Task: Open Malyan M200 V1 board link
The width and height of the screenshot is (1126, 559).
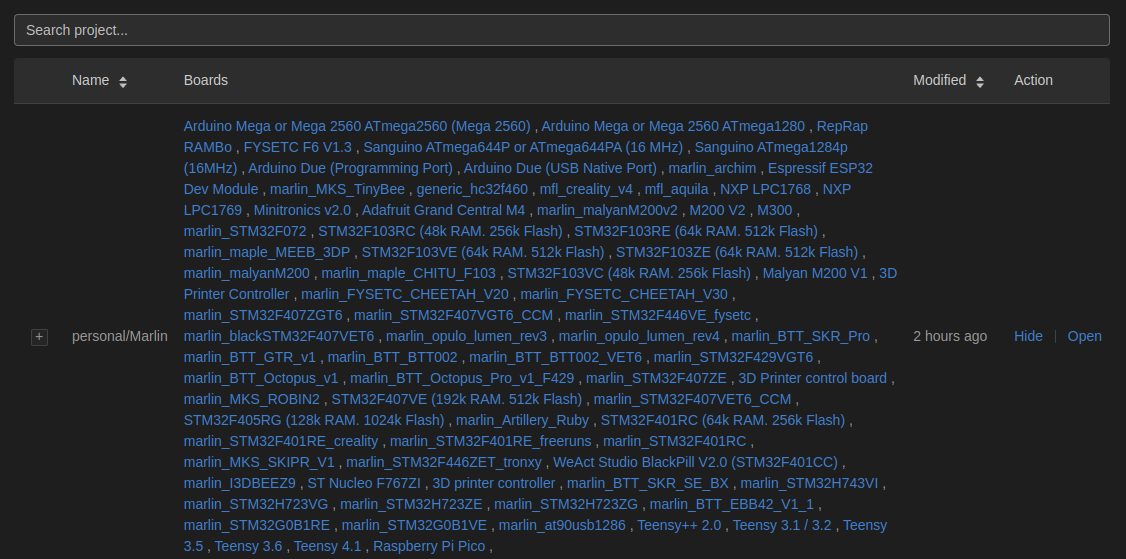Action: pyautogui.click(x=815, y=274)
